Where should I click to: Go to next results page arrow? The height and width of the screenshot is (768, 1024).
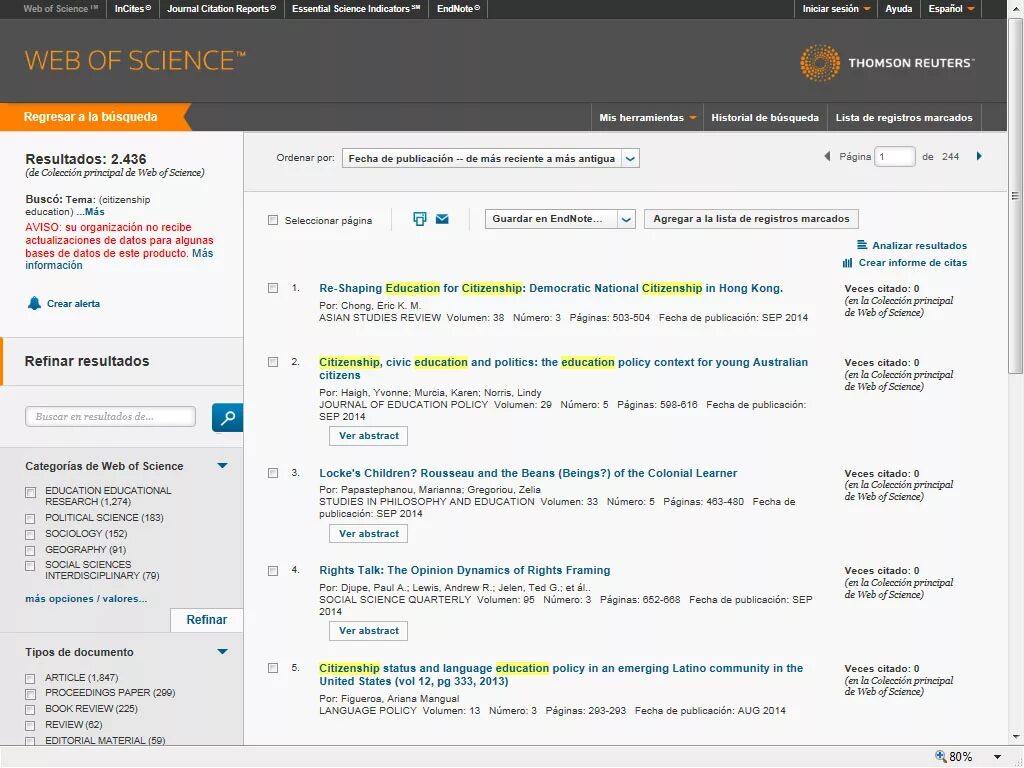[x=979, y=156]
